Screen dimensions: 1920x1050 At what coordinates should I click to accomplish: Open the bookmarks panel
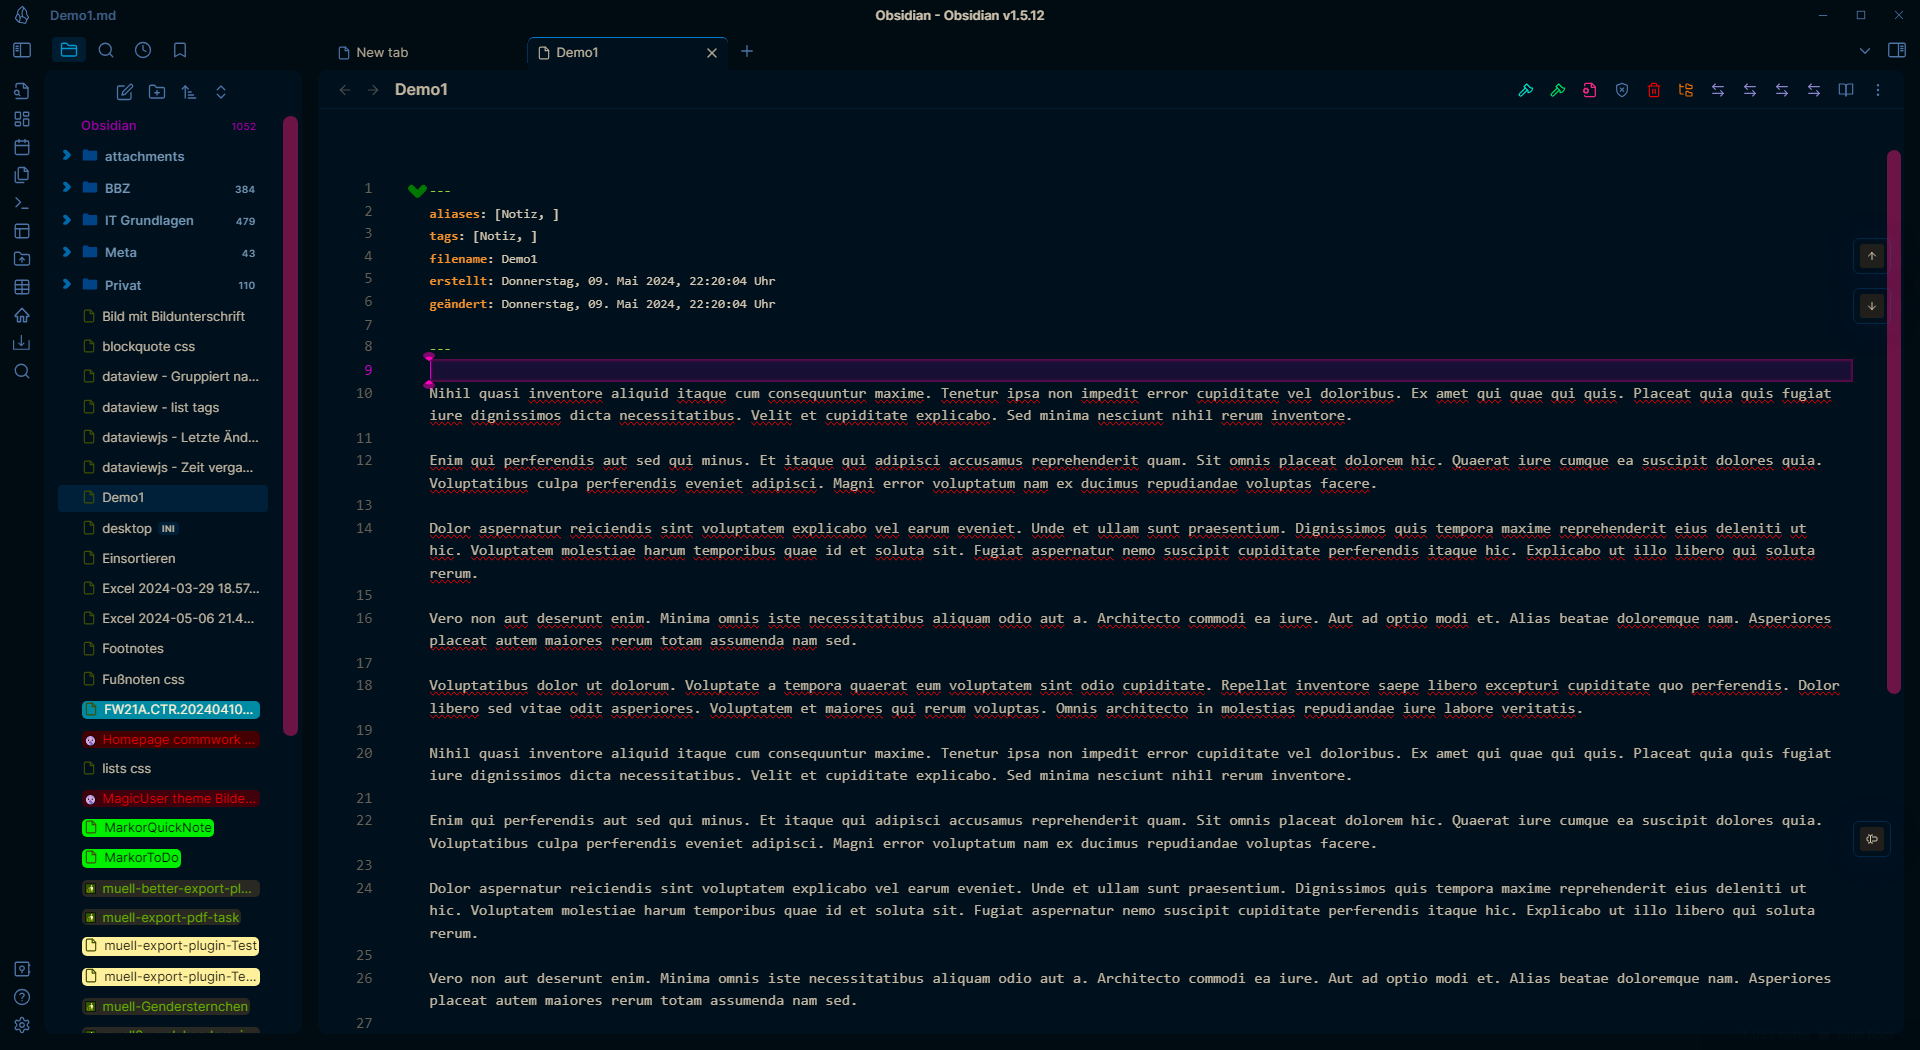pyautogui.click(x=180, y=50)
